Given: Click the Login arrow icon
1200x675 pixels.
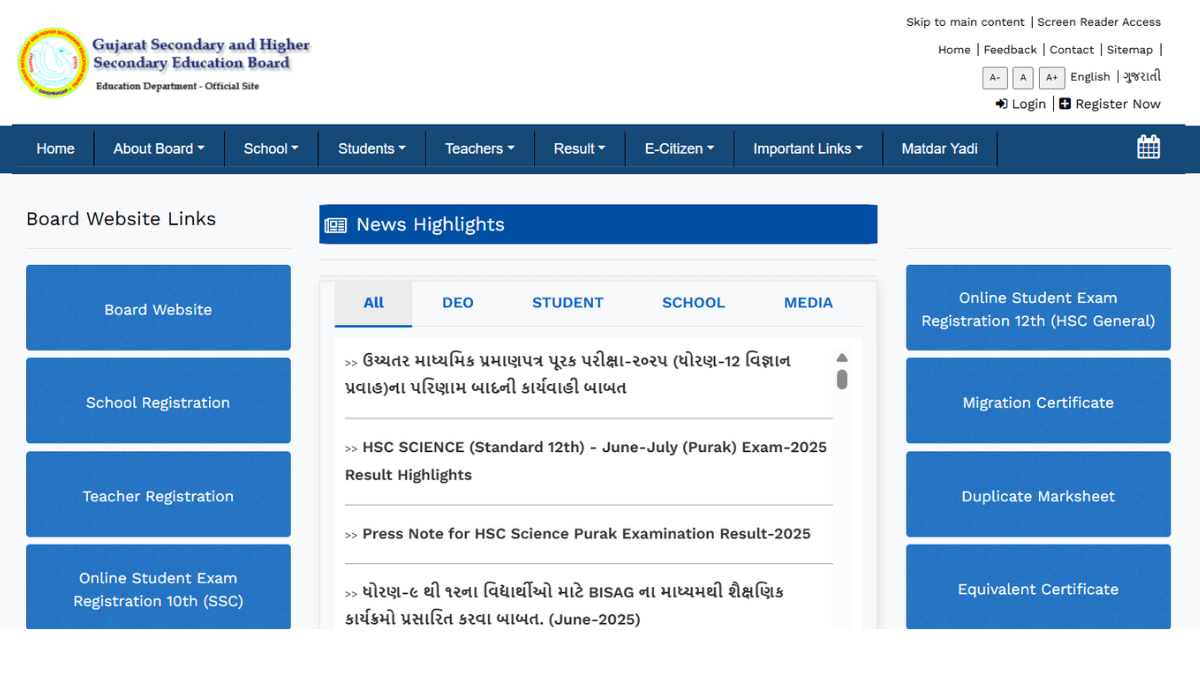Looking at the screenshot, I should (1000, 103).
